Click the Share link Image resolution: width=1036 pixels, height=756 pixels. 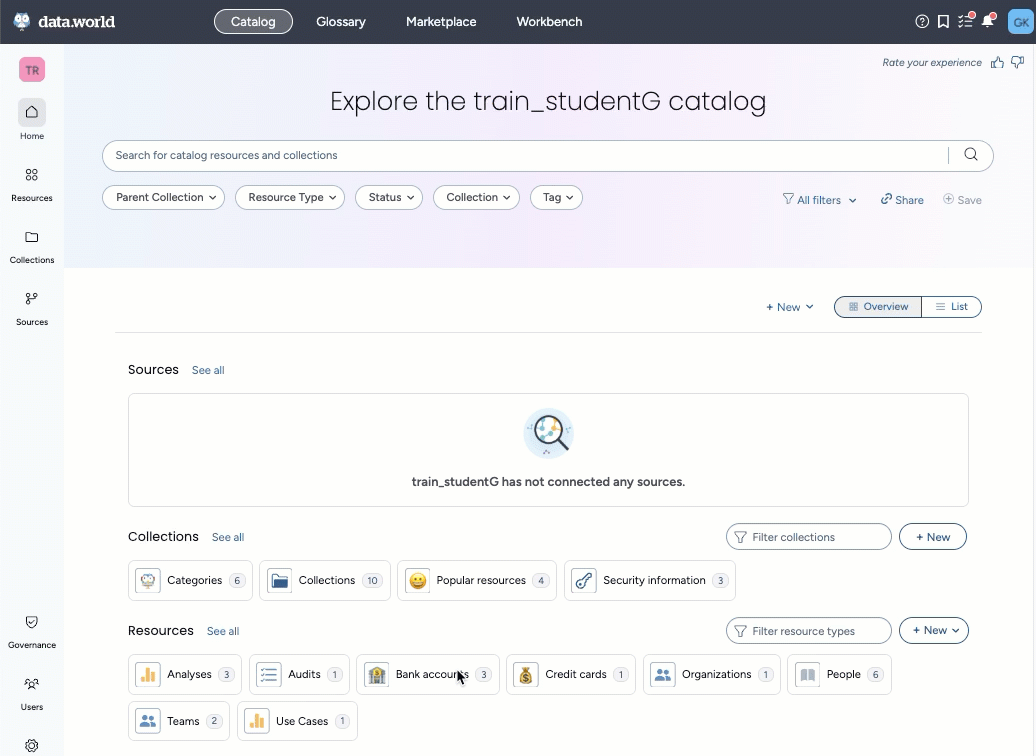pos(902,200)
